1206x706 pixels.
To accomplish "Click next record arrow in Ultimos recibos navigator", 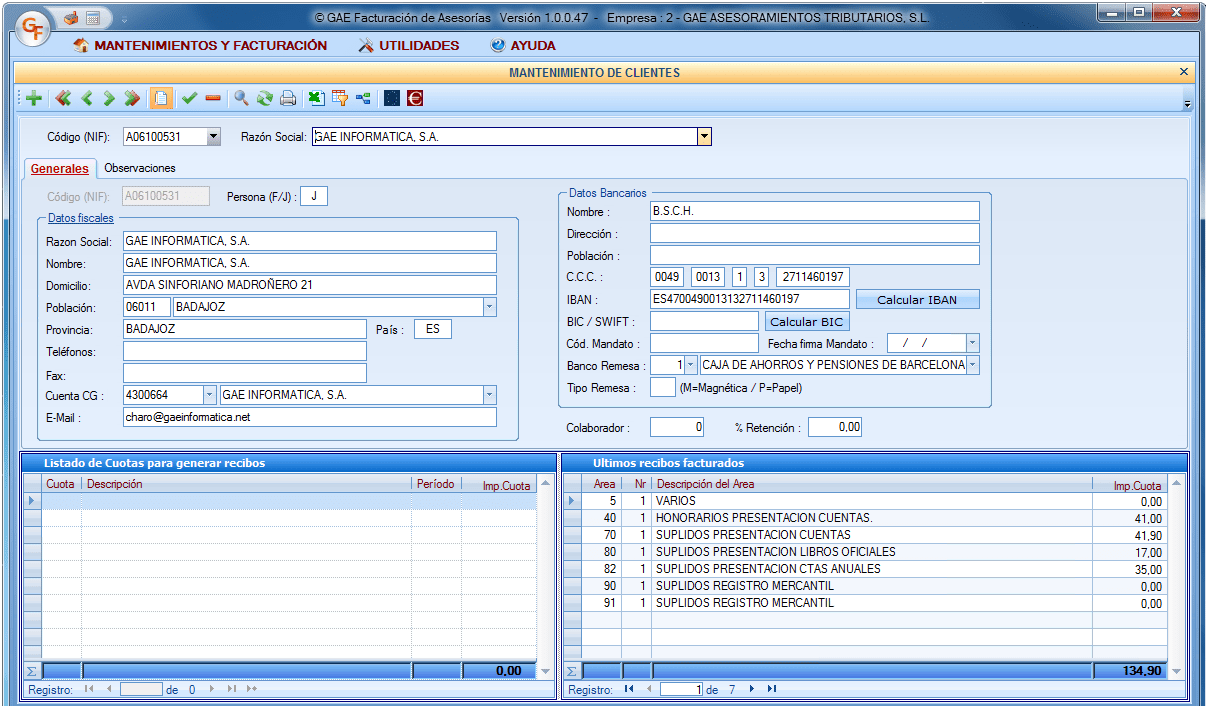I will 752,689.
